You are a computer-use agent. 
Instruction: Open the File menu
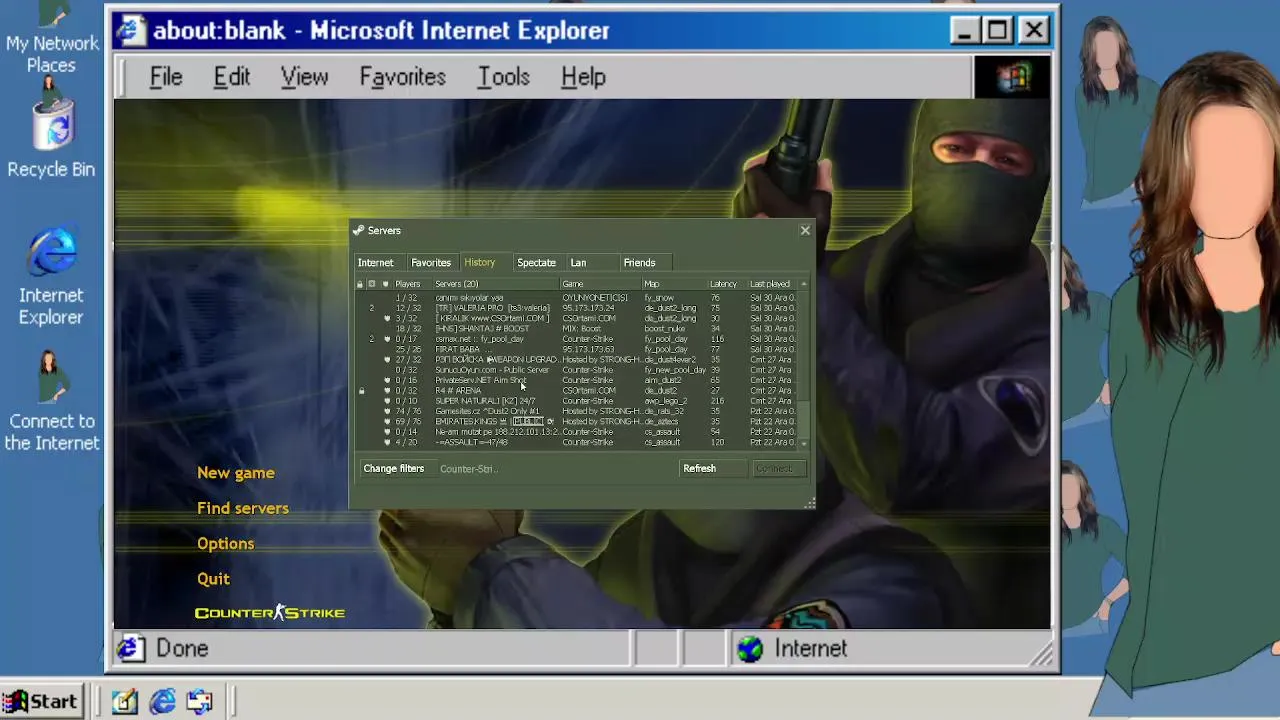coord(166,77)
